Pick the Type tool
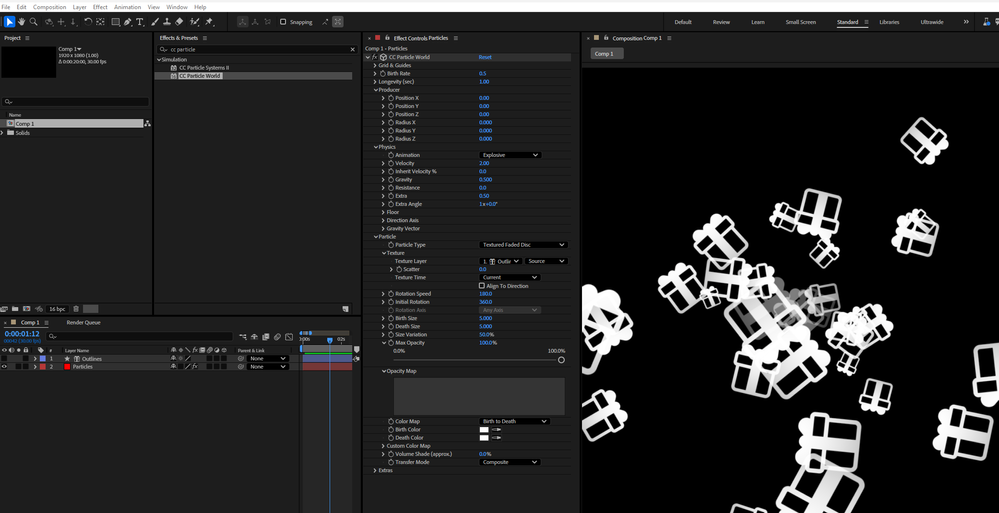This screenshot has width=999, height=513. (x=139, y=21)
